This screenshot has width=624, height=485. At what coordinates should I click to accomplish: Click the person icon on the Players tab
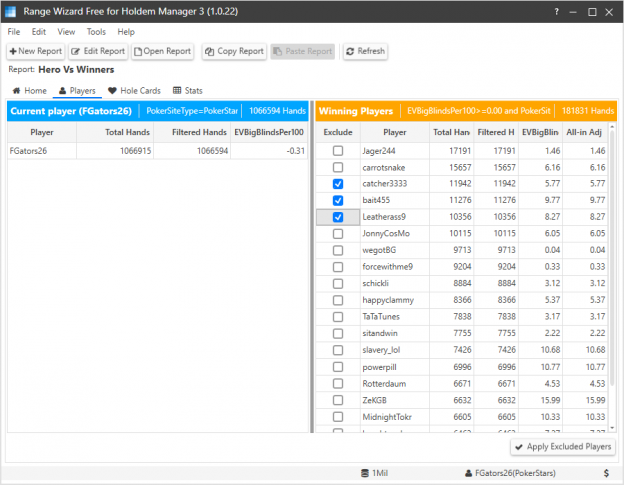62,91
